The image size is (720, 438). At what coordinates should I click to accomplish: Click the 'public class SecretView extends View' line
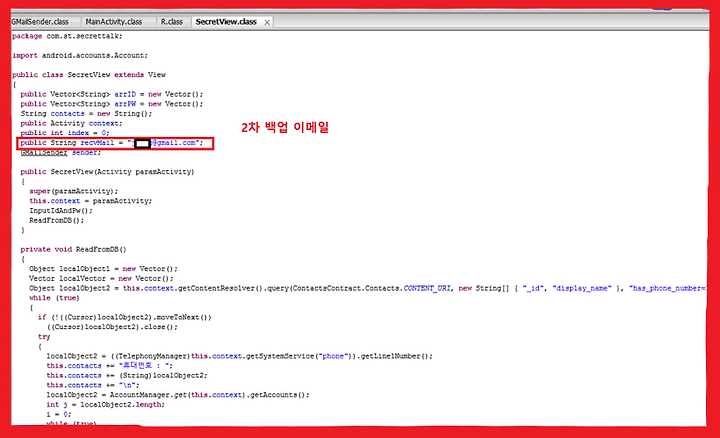(89, 74)
